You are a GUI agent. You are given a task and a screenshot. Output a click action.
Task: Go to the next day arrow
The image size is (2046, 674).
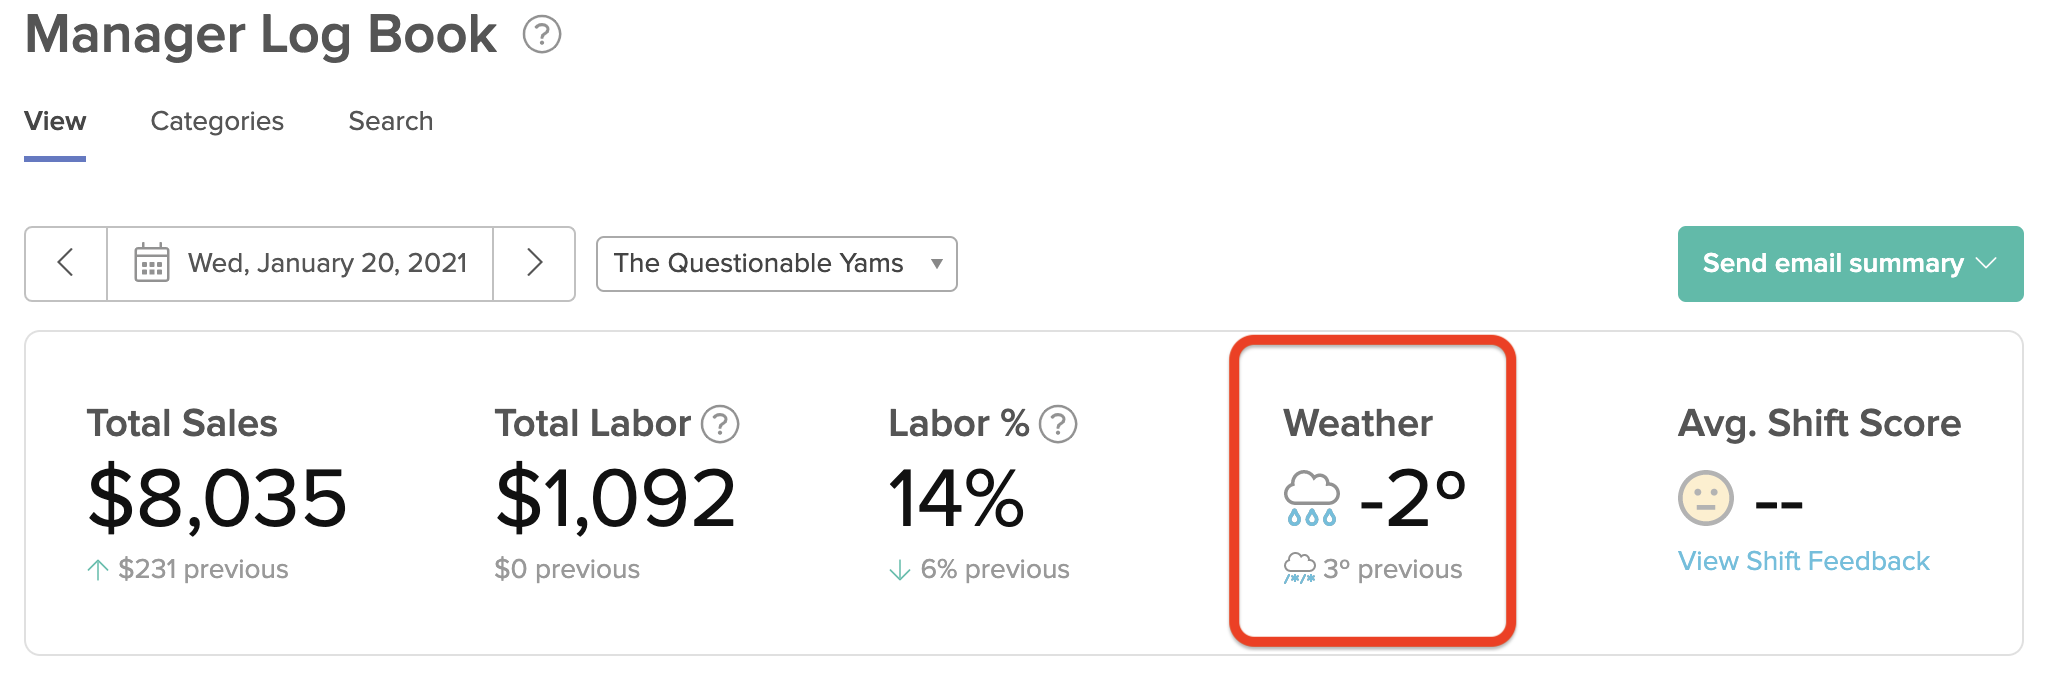[534, 263]
